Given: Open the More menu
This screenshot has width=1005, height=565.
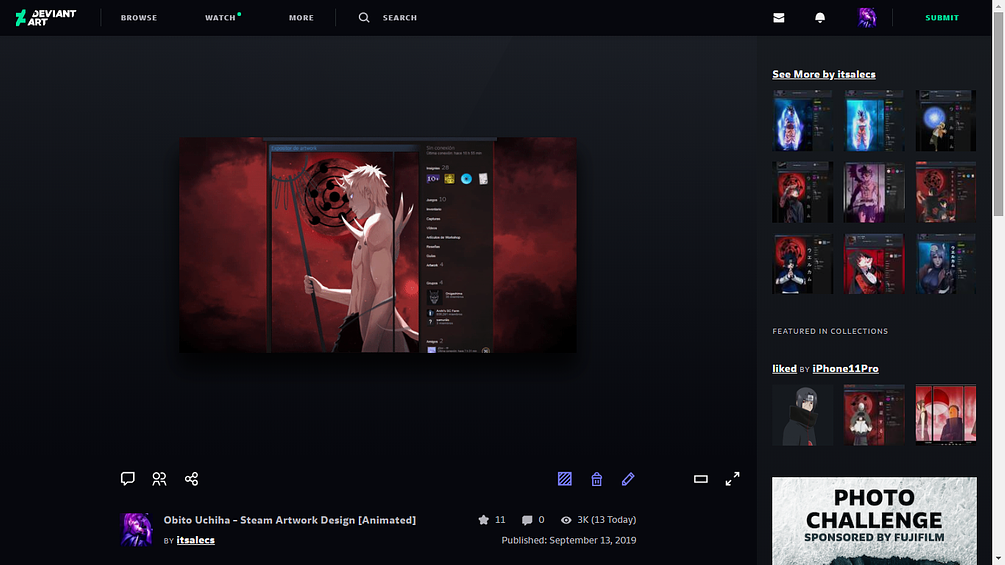Looking at the screenshot, I should tap(301, 18).
